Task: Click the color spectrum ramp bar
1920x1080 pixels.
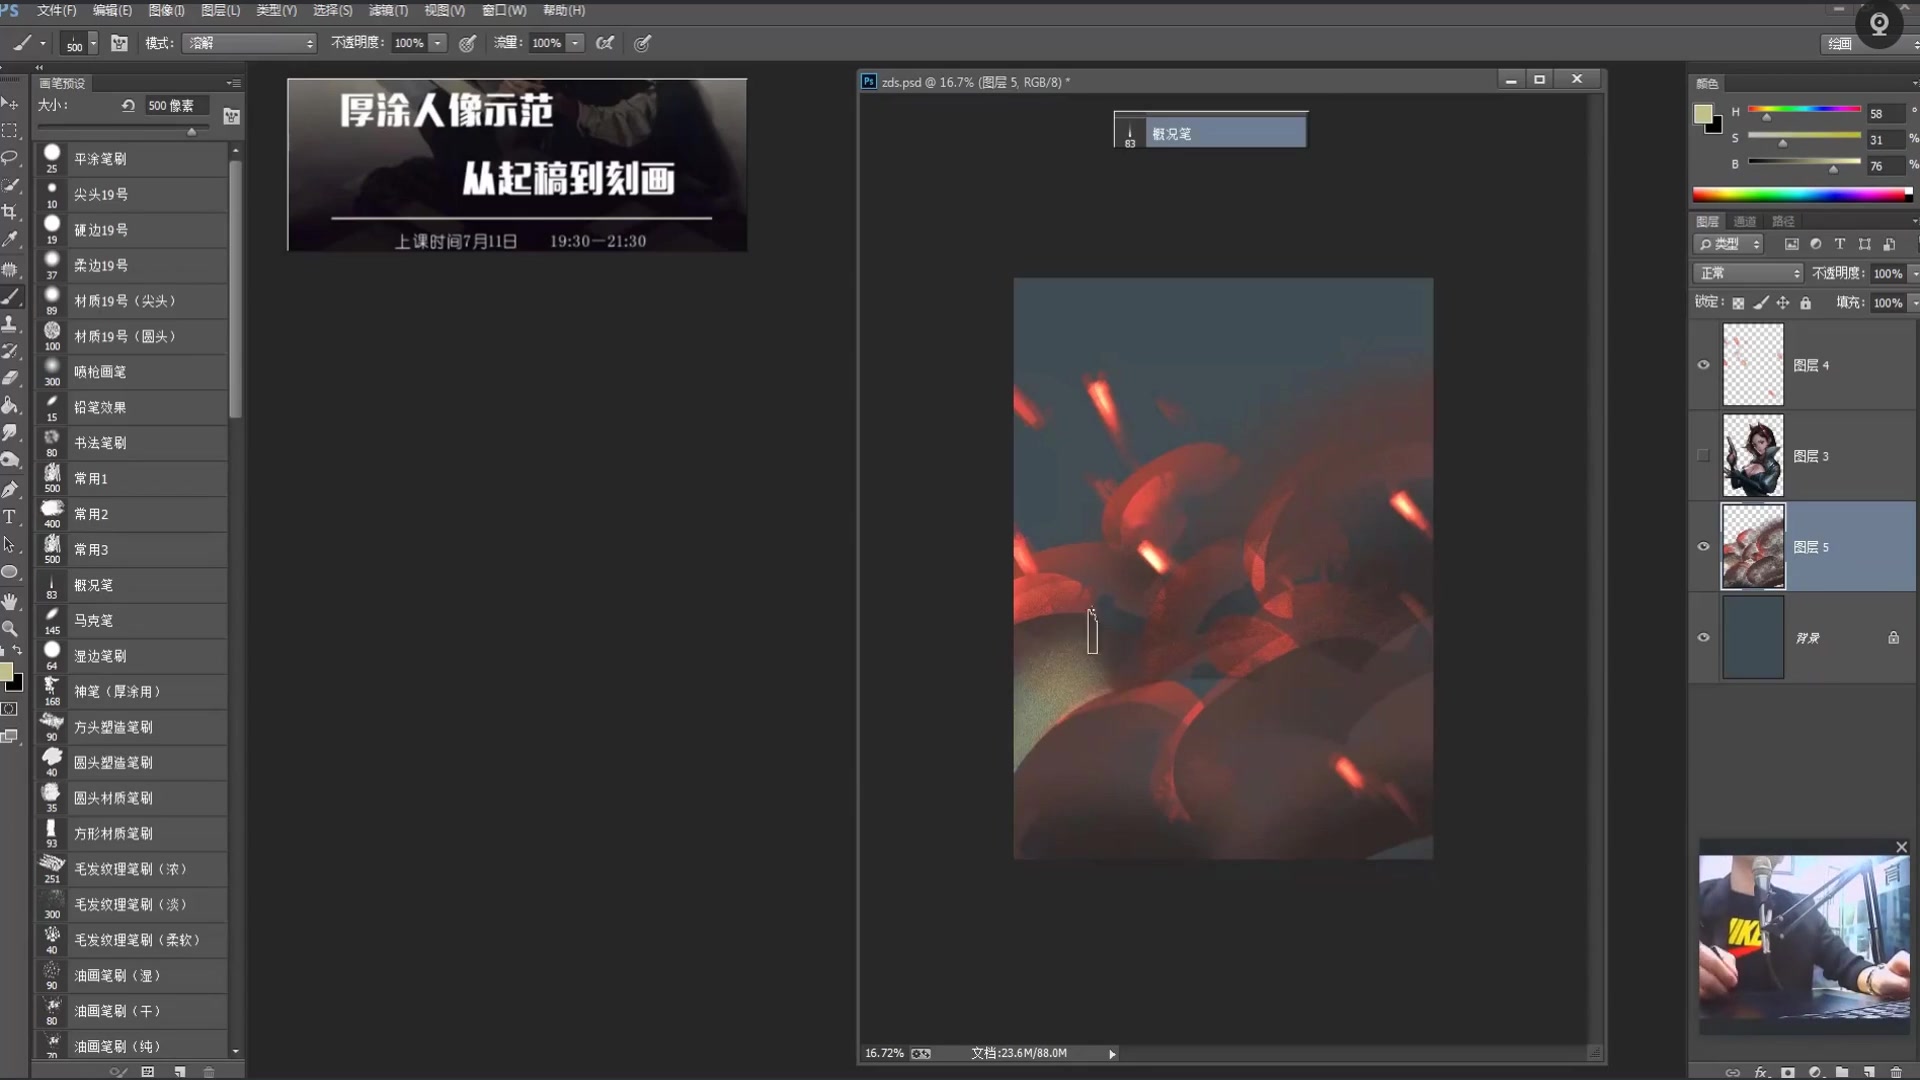Action: pyautogui.click(x=1802, y=195)
